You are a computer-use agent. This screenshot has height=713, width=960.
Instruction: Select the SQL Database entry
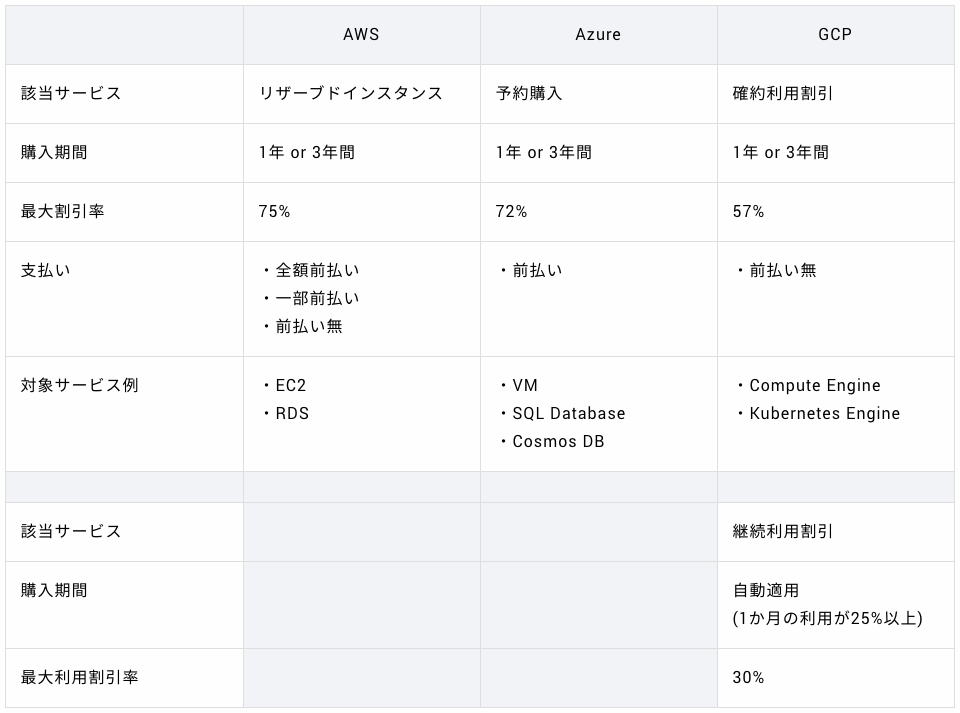click(x=568, y=413)
